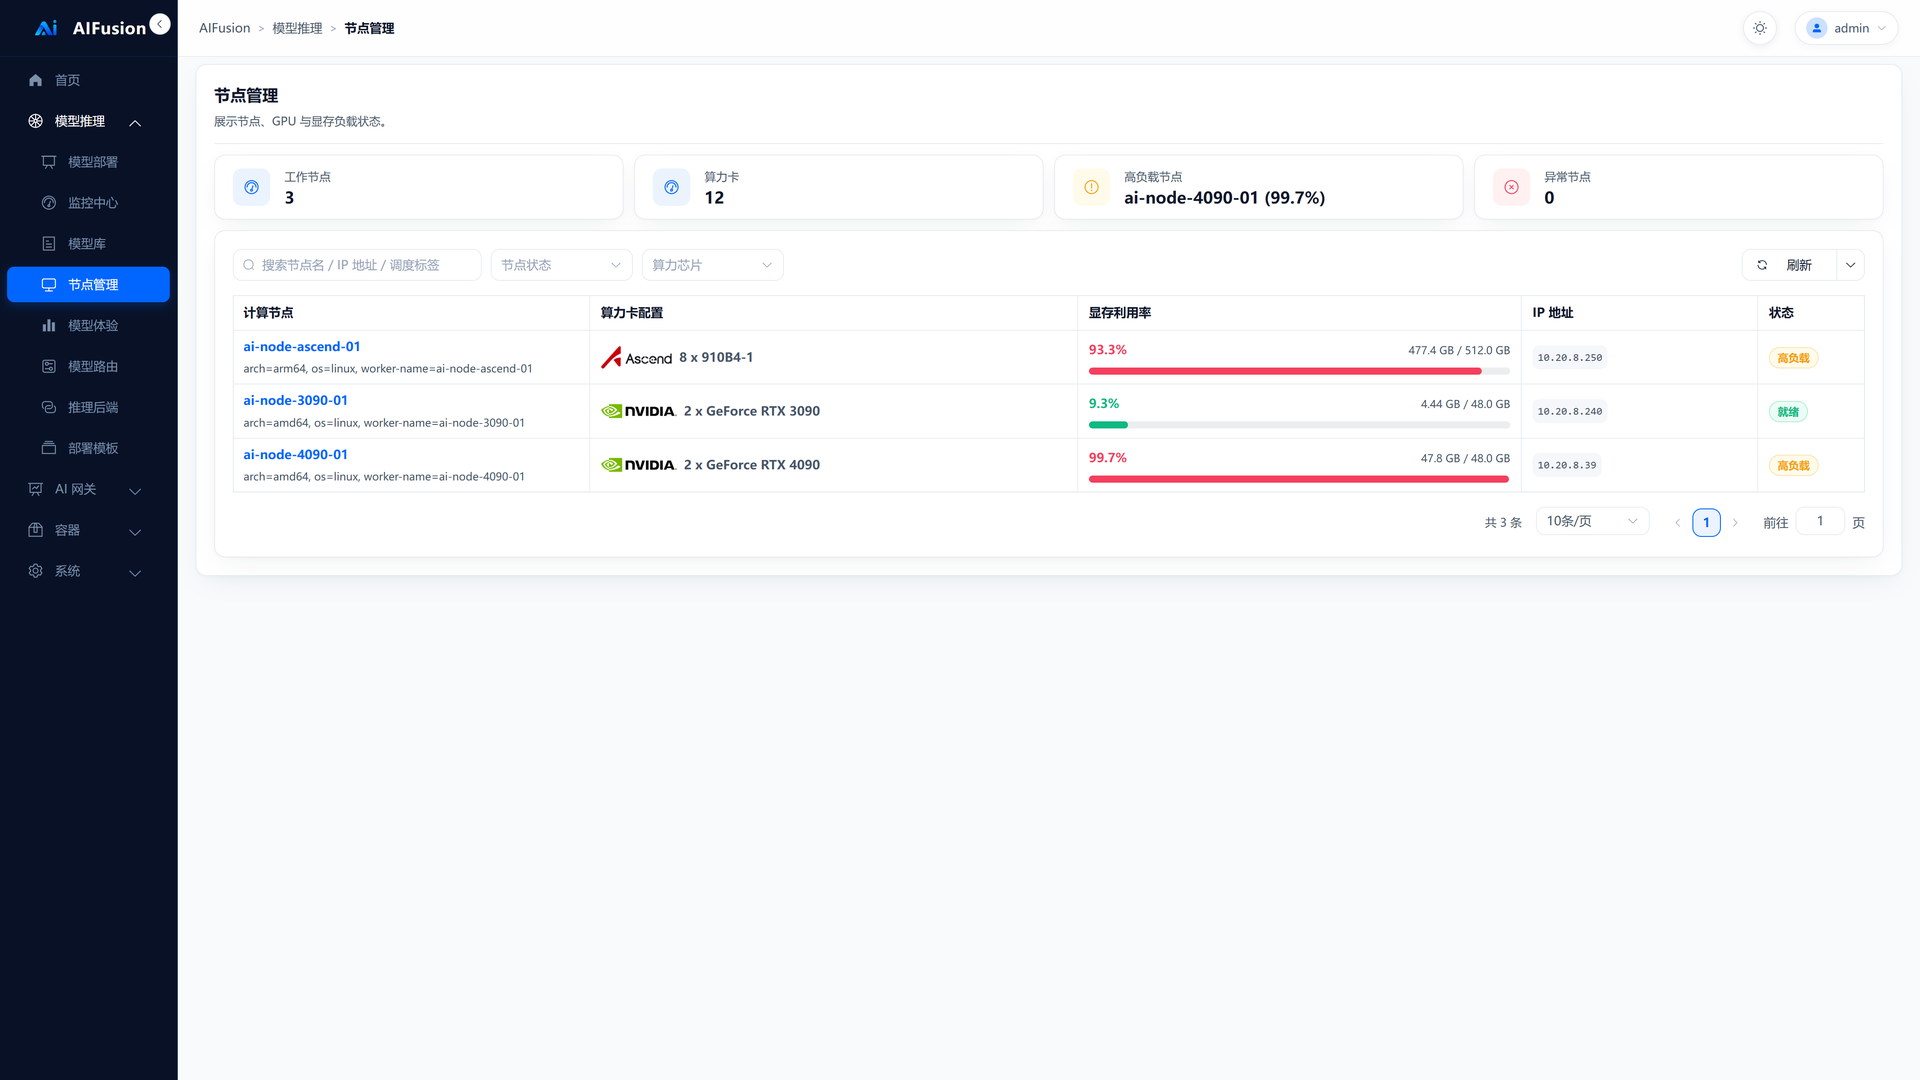Viewport: 1920px width, 1080px height.
Task: Open the admin user avatar menu
Action: click(x=1846, y=28)
